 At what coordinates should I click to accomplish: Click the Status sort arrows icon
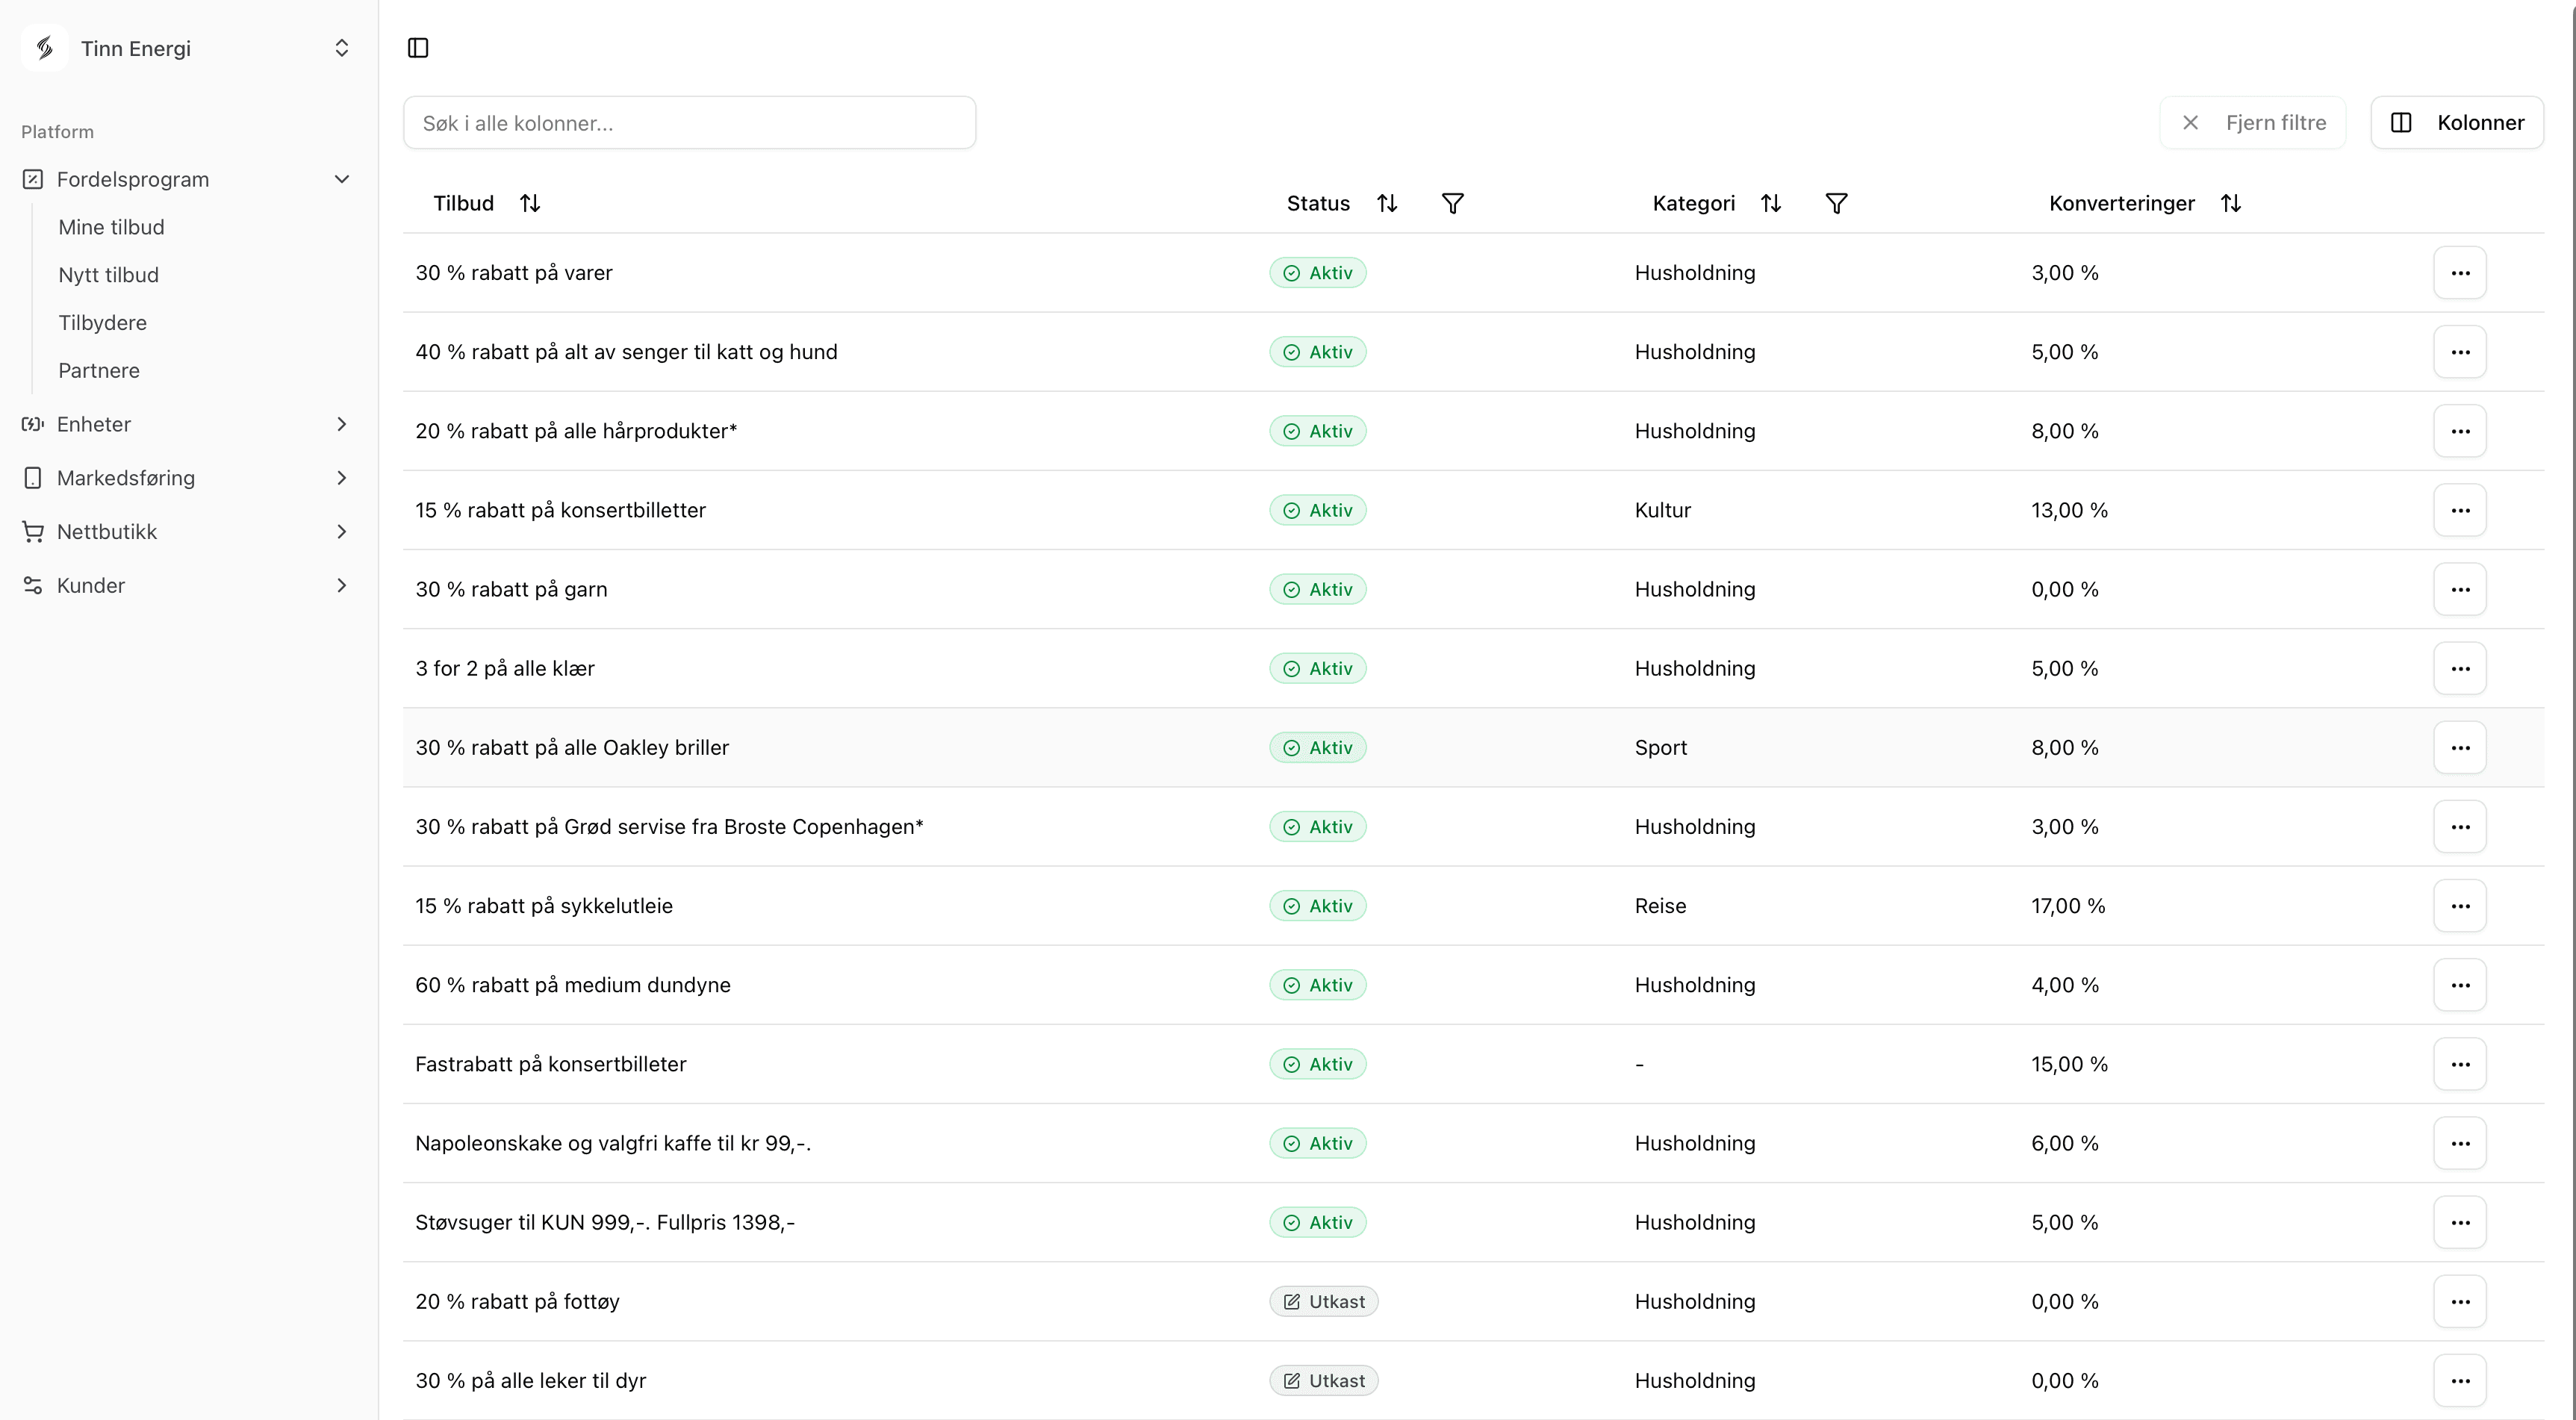point(1387,204)
